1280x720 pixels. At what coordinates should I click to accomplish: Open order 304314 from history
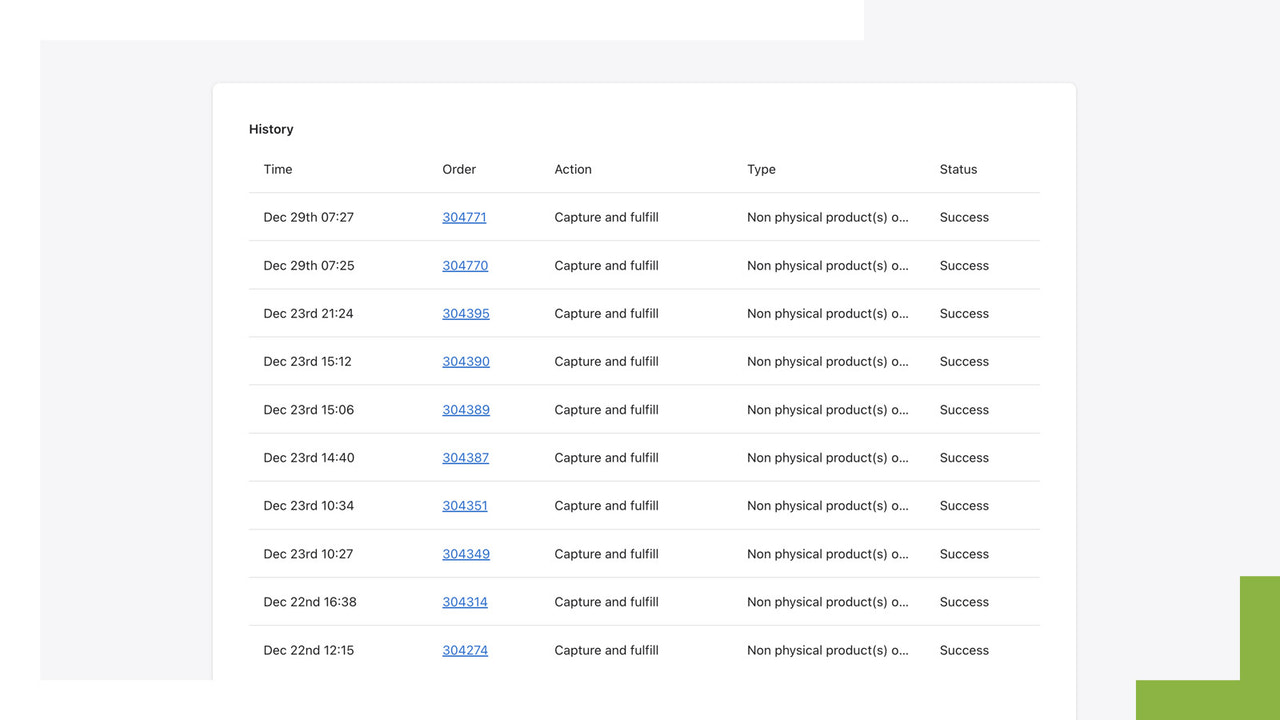click(x=464, y=601)
